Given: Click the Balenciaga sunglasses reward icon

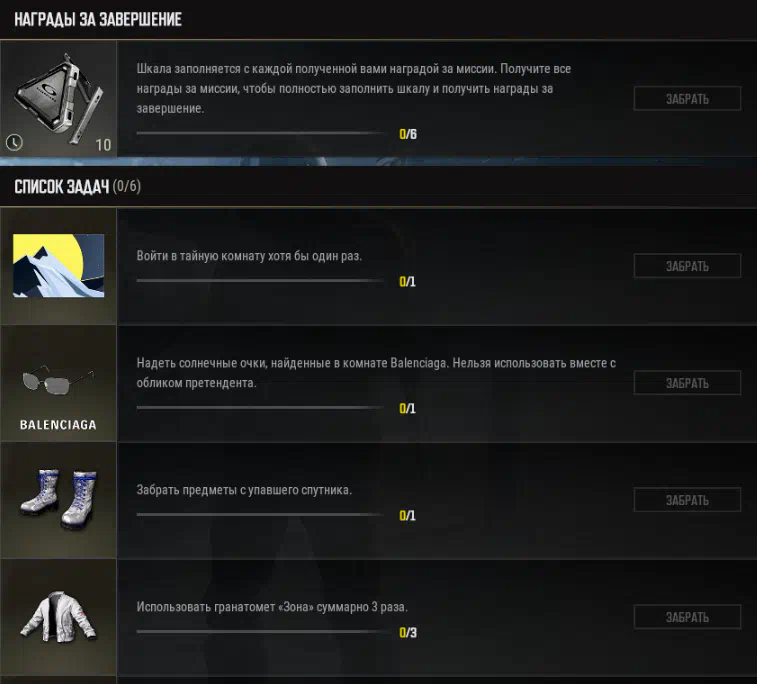Looking at the screenshot, I should 58,379.
